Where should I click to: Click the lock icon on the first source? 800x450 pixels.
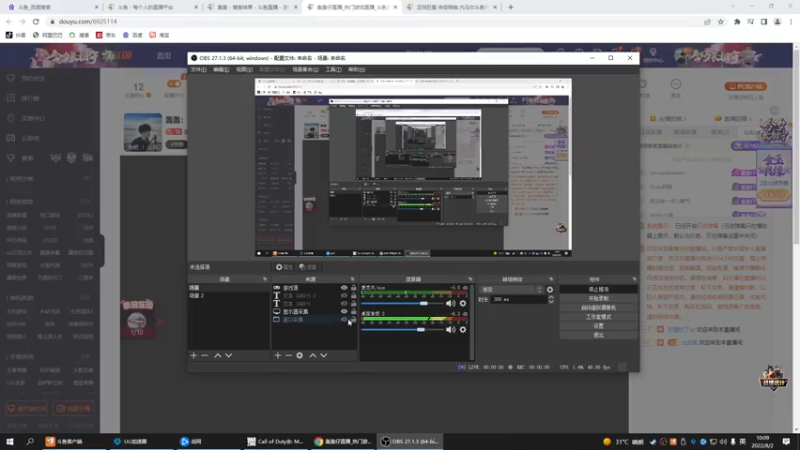(354, 288)
